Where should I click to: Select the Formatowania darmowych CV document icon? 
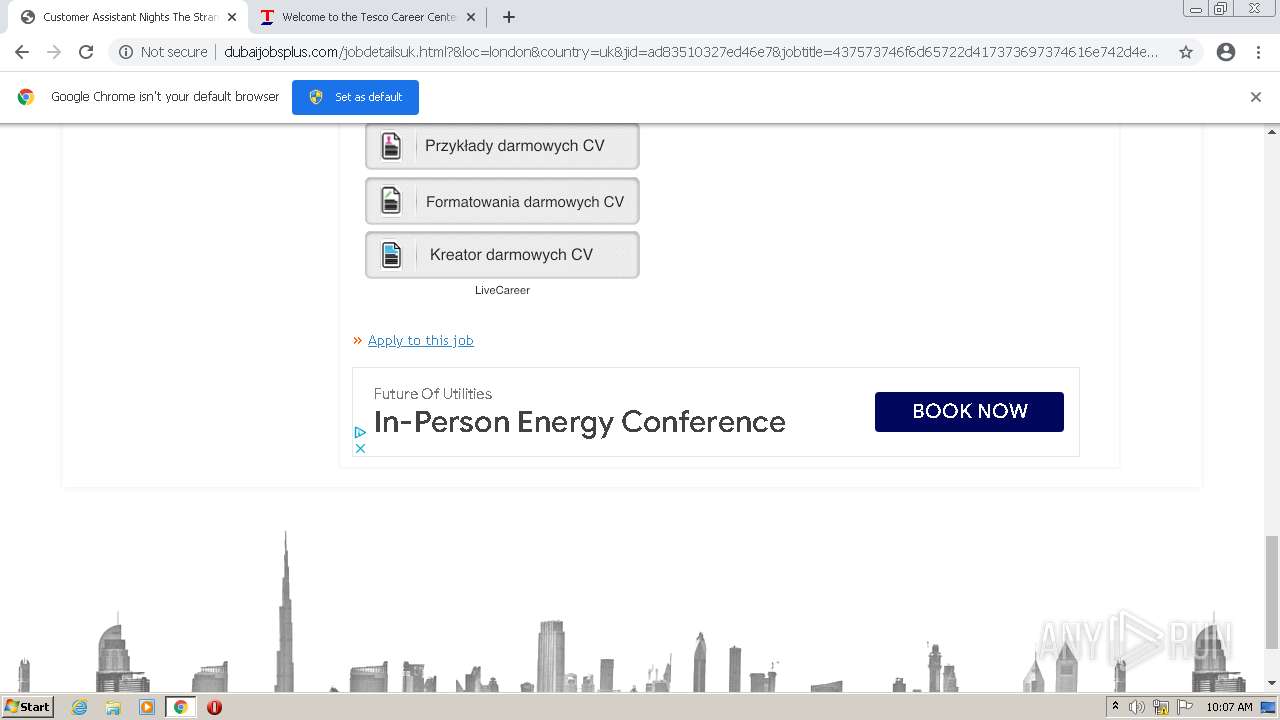tap(391, 201)
